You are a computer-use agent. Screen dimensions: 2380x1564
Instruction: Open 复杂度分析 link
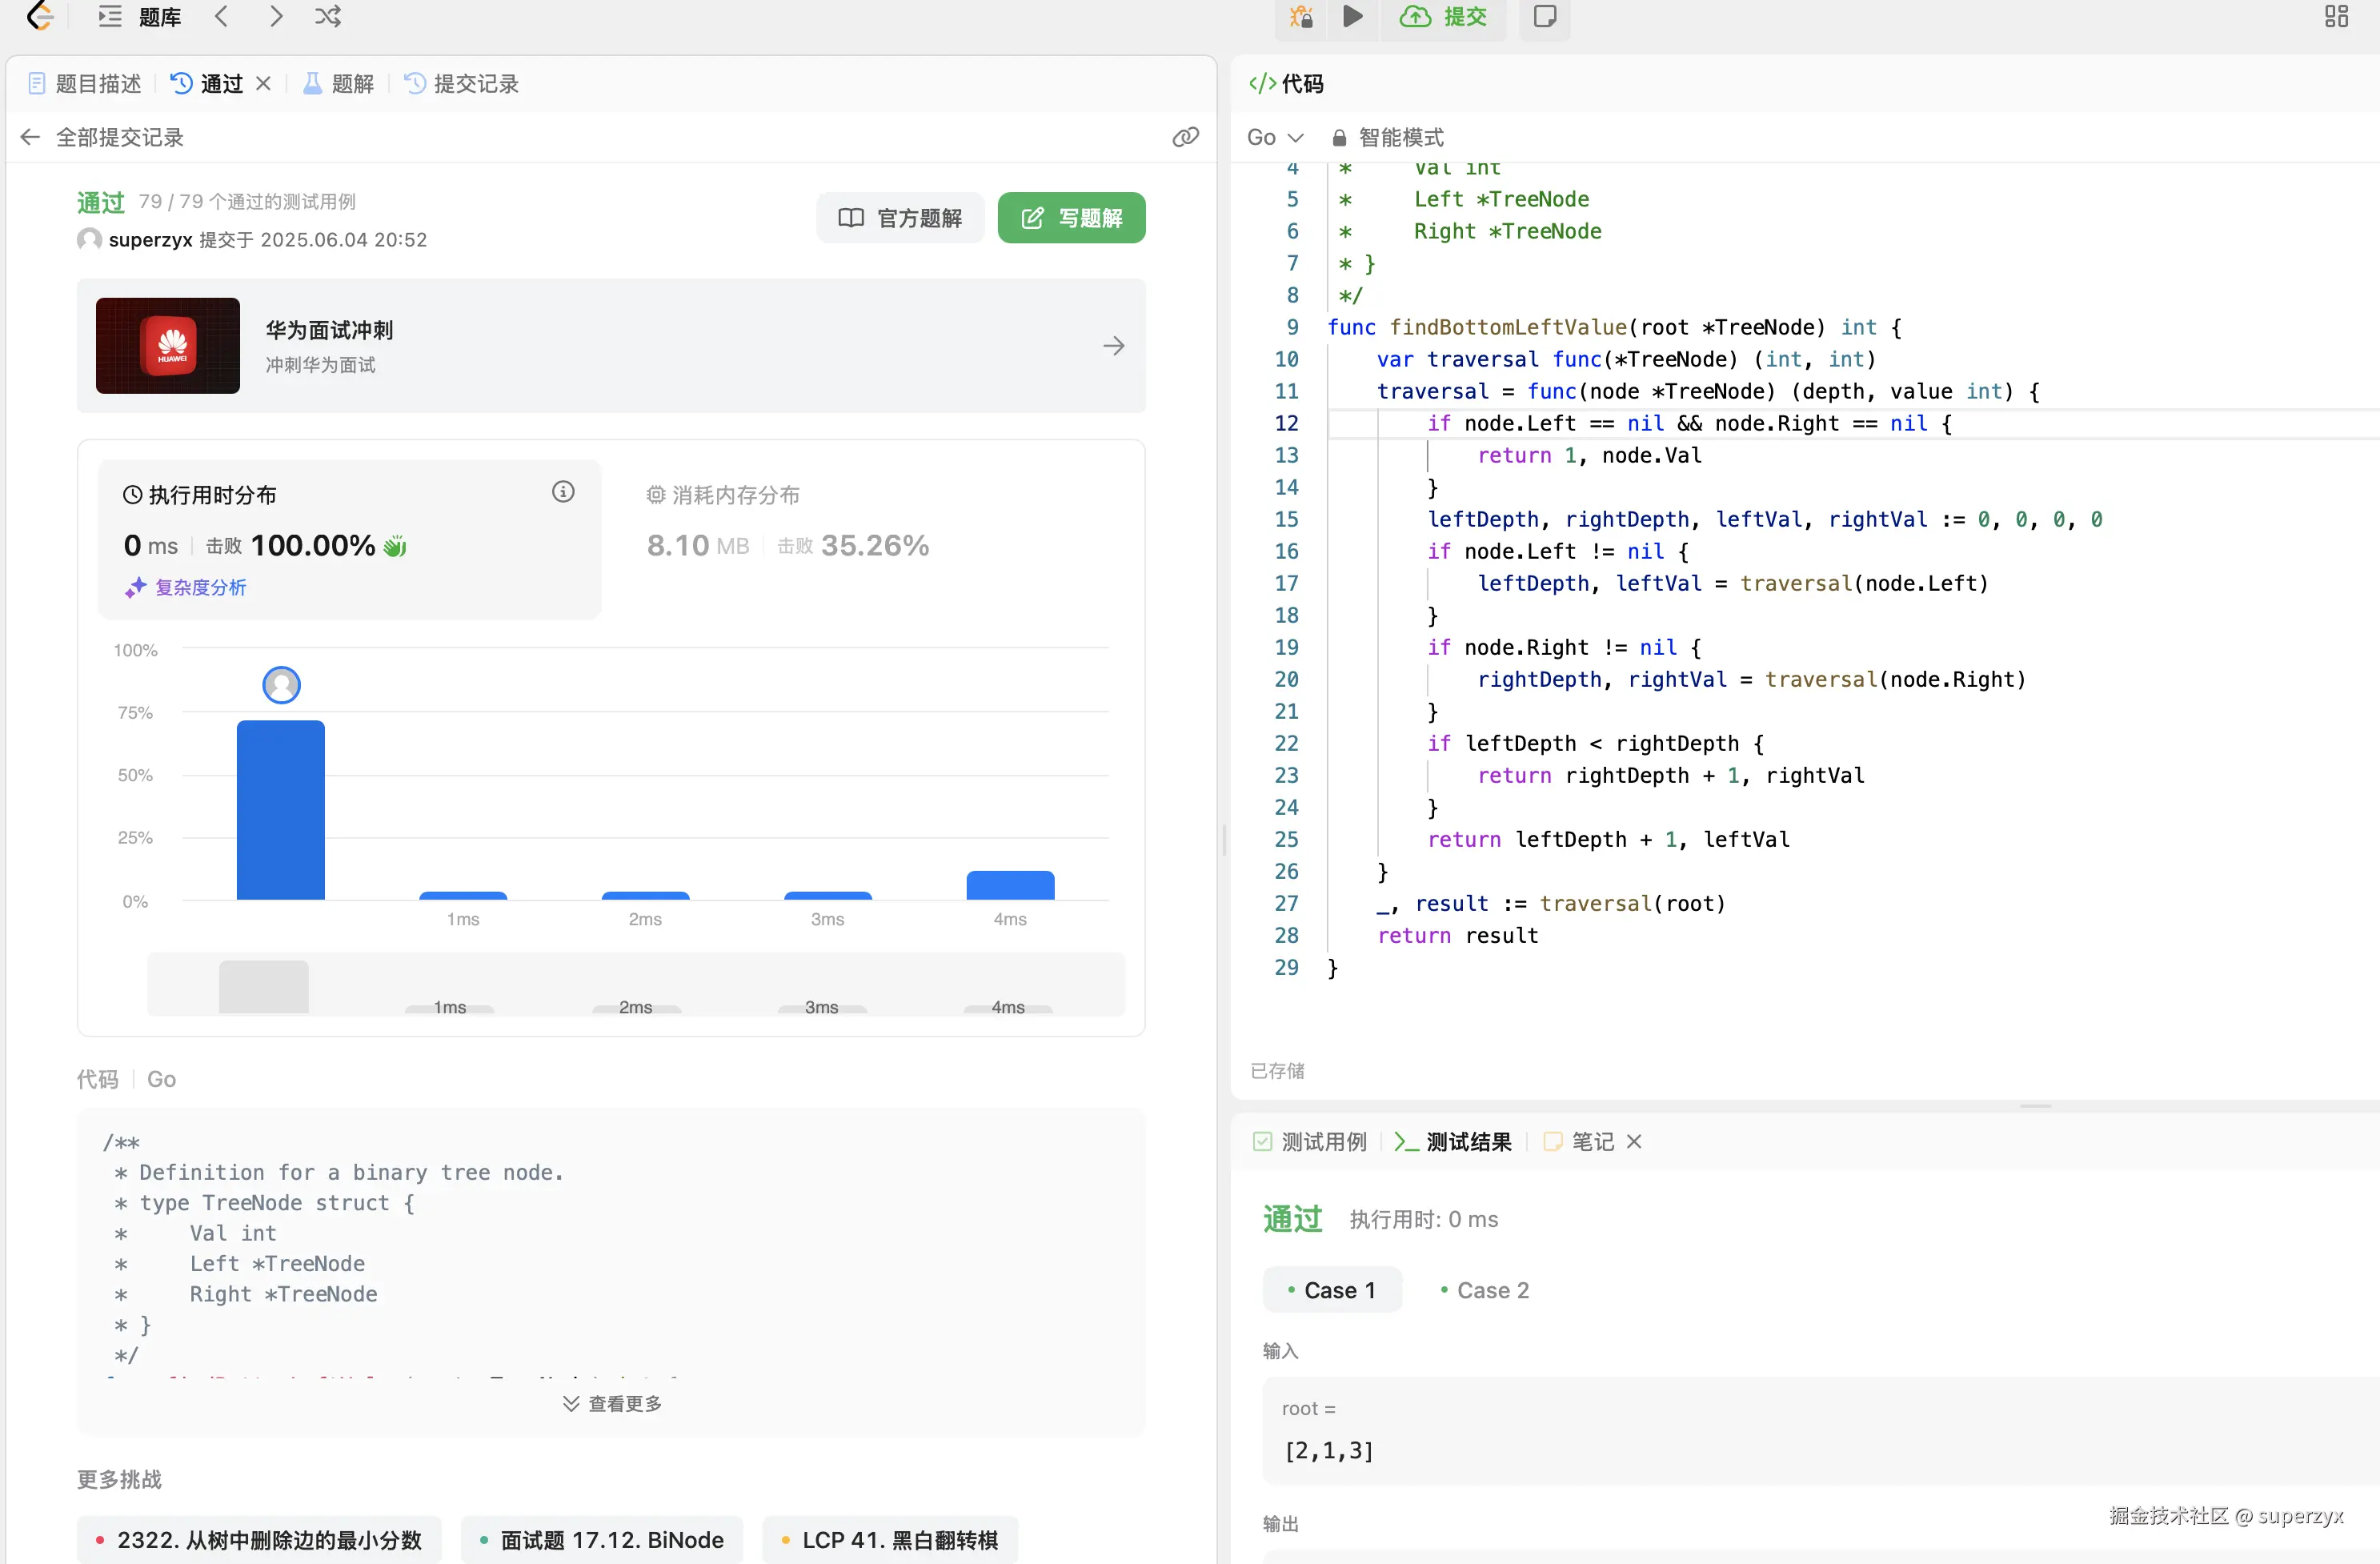[199, 587]
